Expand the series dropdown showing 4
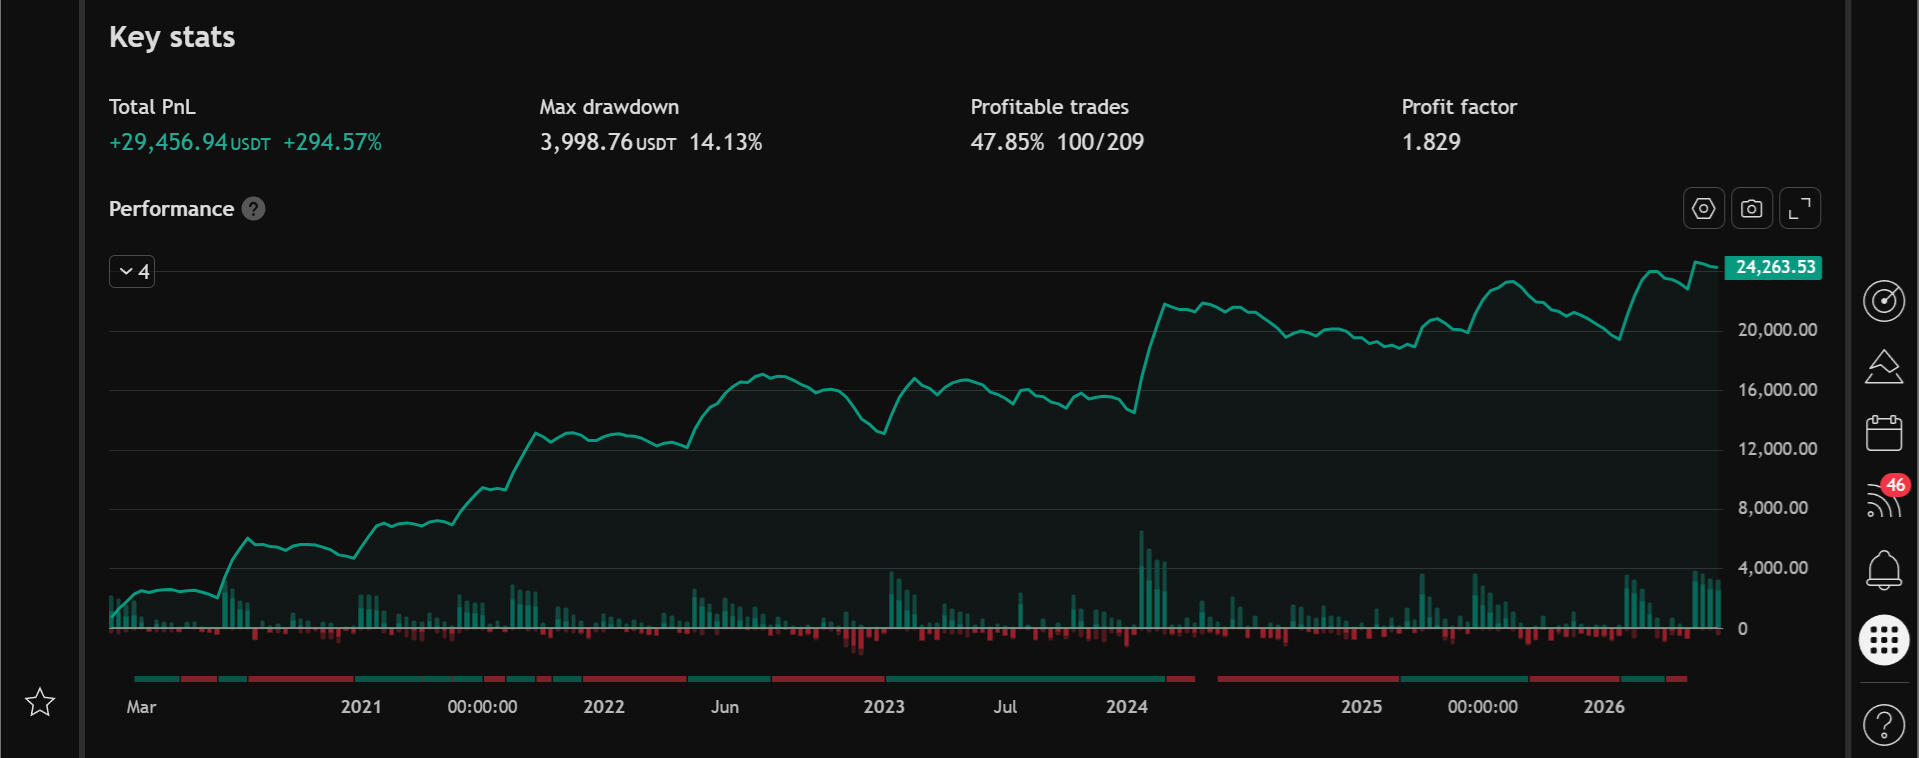The width and height of the screenshot is (1919, 758). pyautogui.click(x=132, y=271)
